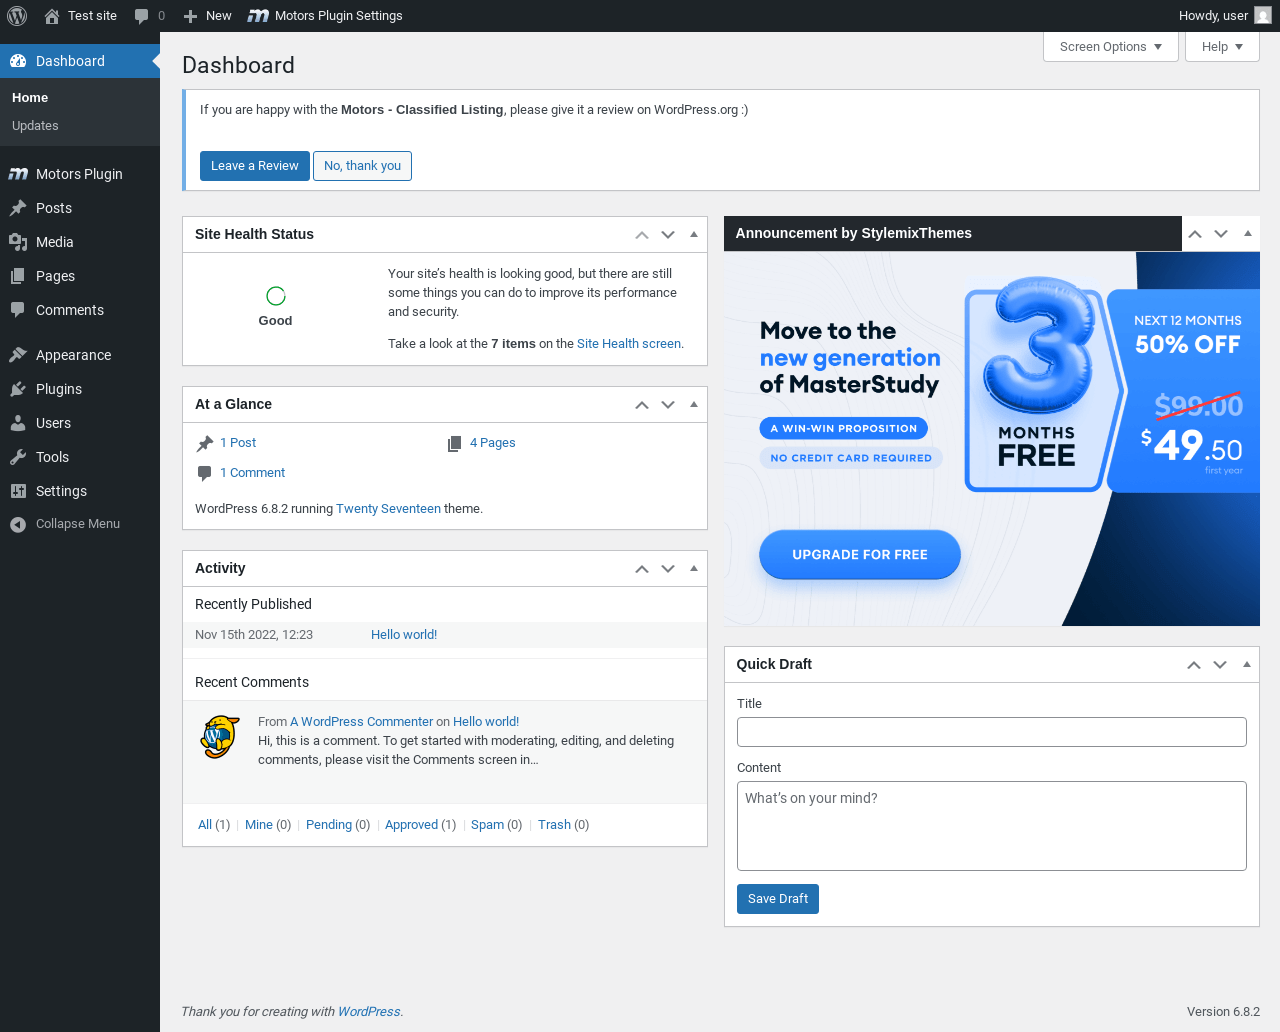Move Quick Draft widget up
The image size is (1280, 1032).
[x=1194, y=665]
